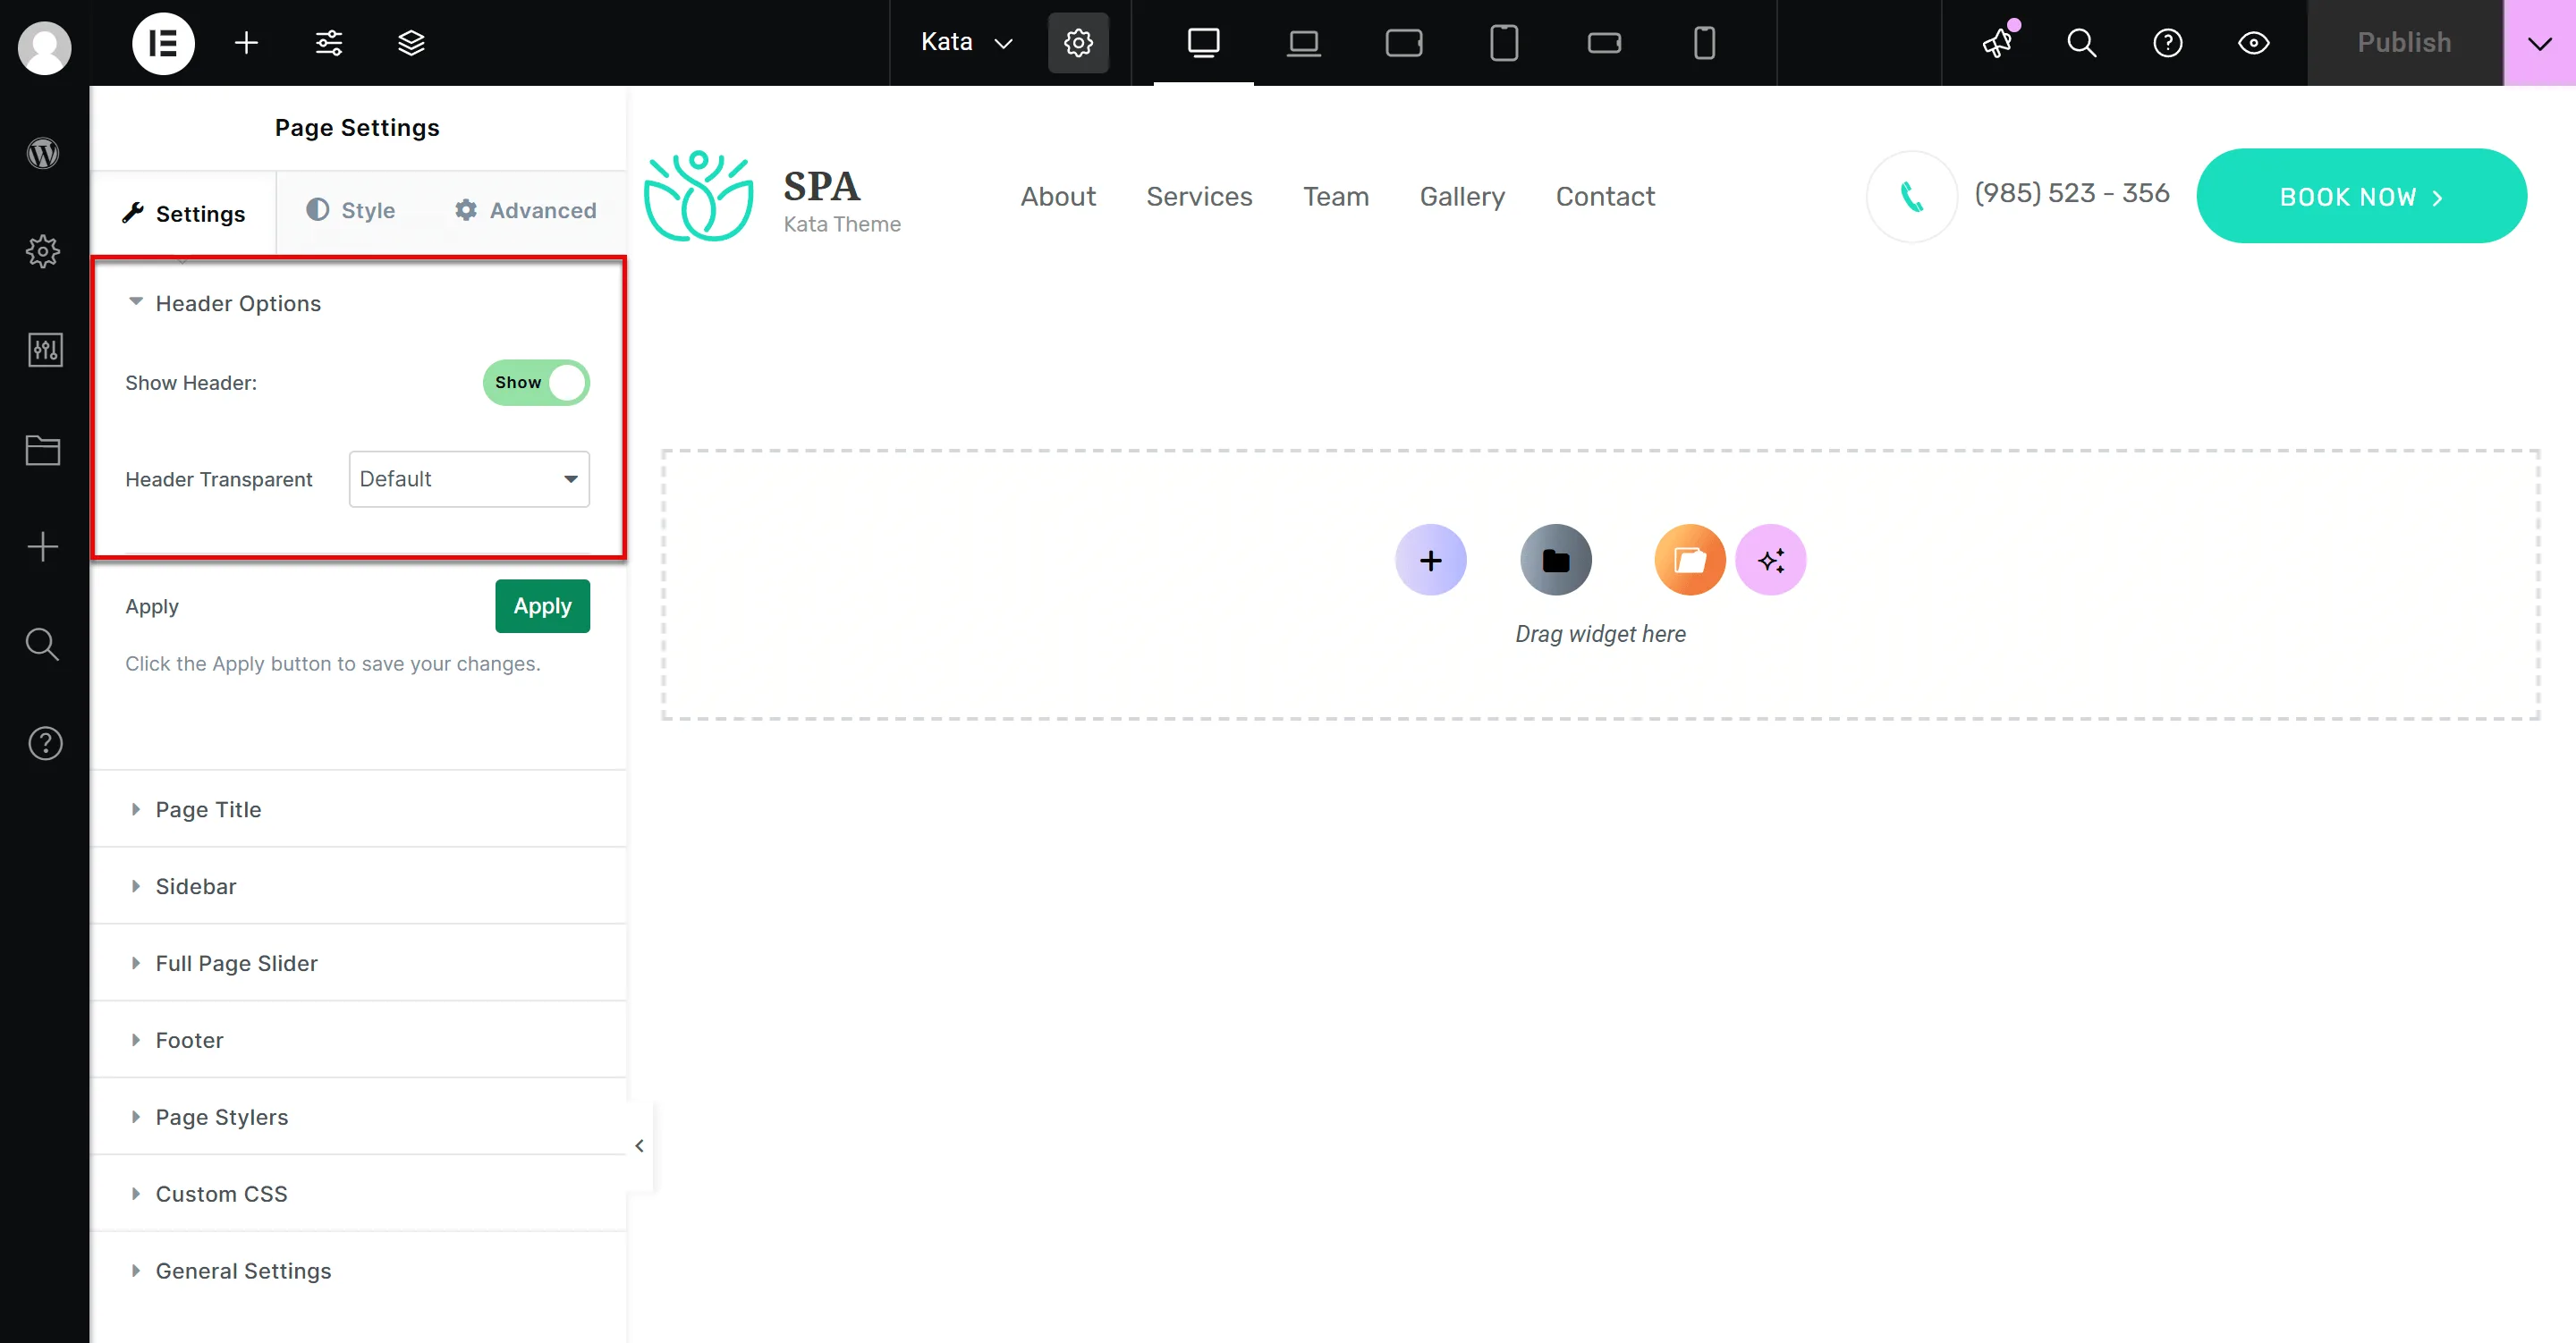Open page settings gear in top bar

1078,43
